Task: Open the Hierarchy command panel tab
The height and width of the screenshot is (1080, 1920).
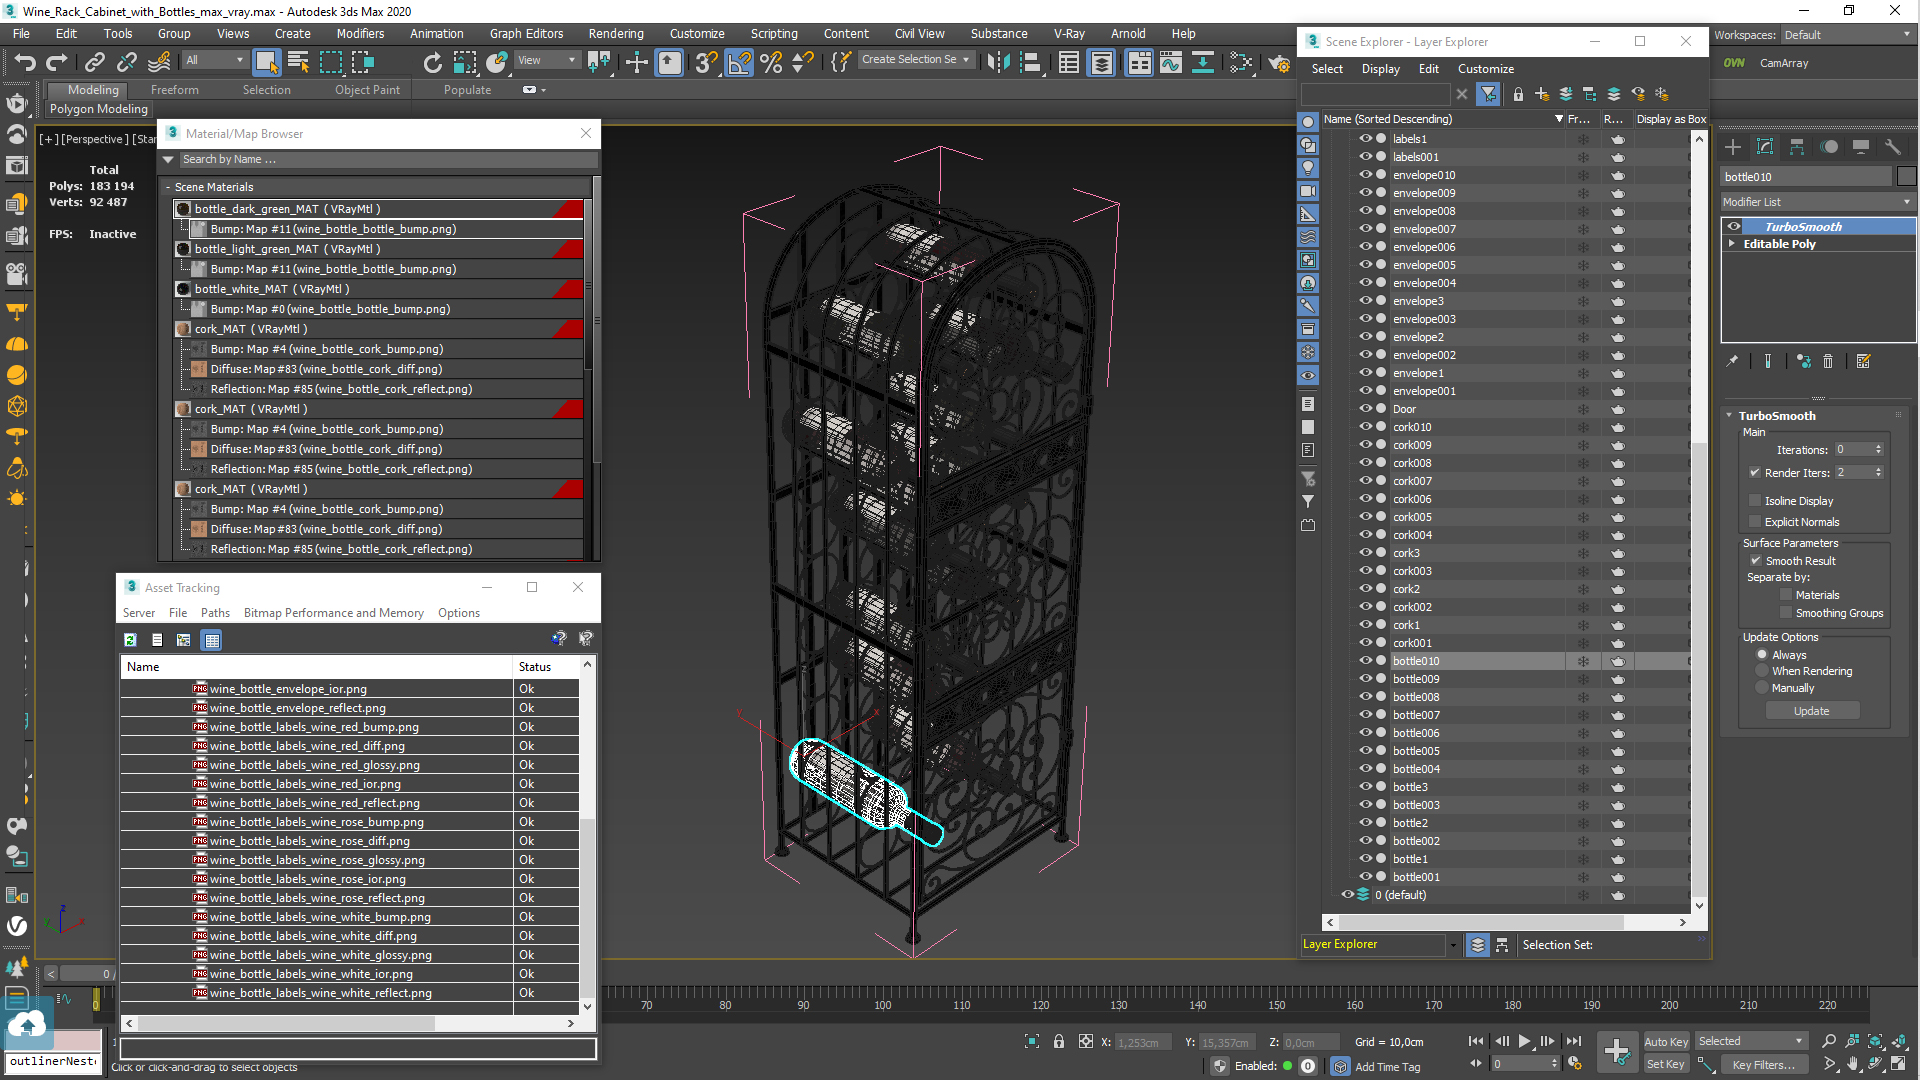Action: pos(1797,147)
